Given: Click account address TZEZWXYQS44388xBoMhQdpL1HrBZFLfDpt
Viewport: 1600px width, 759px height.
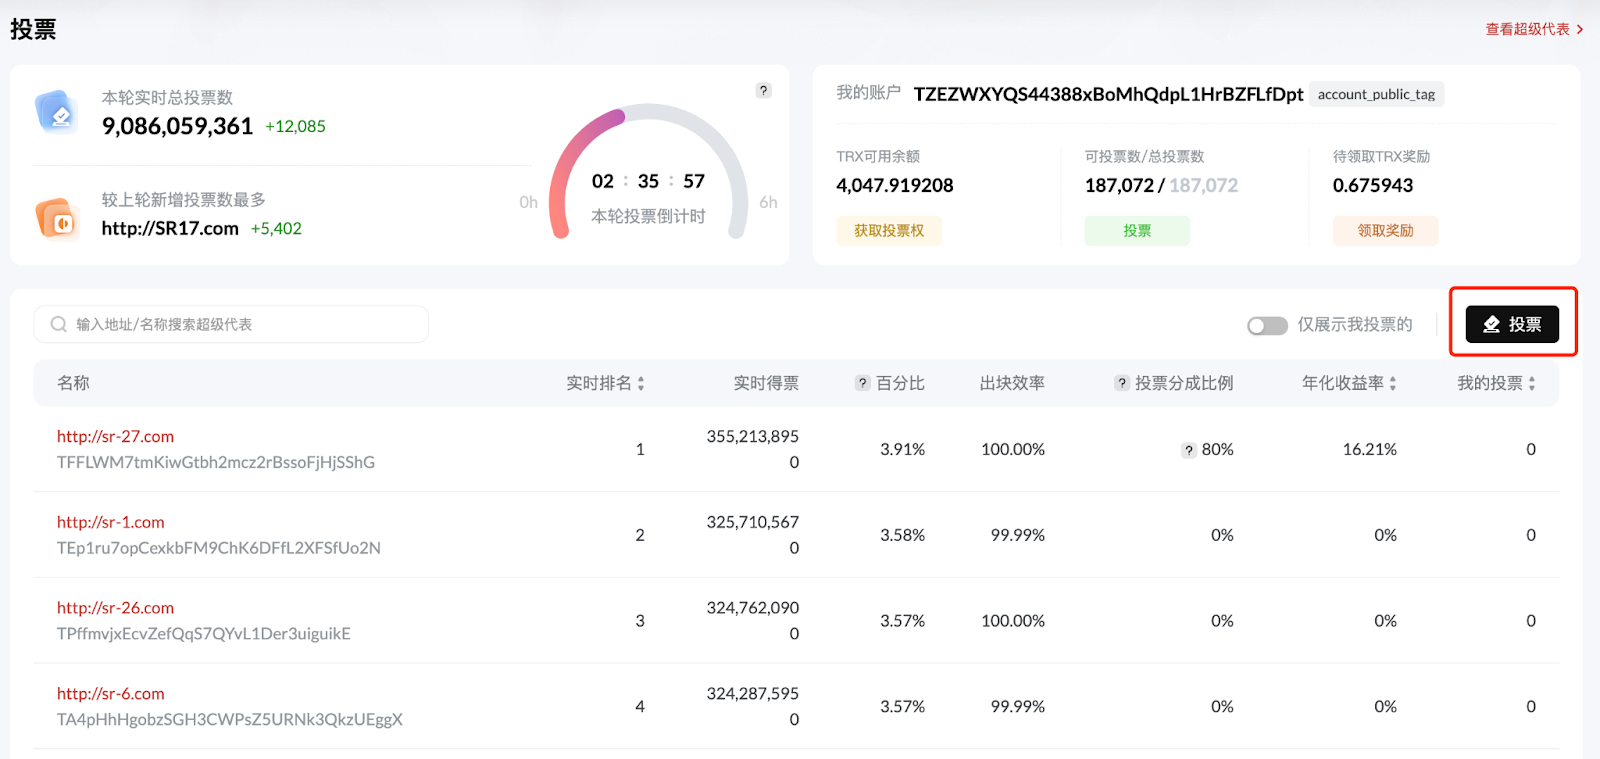Looking at the screenshot, I should [1108, 94].
